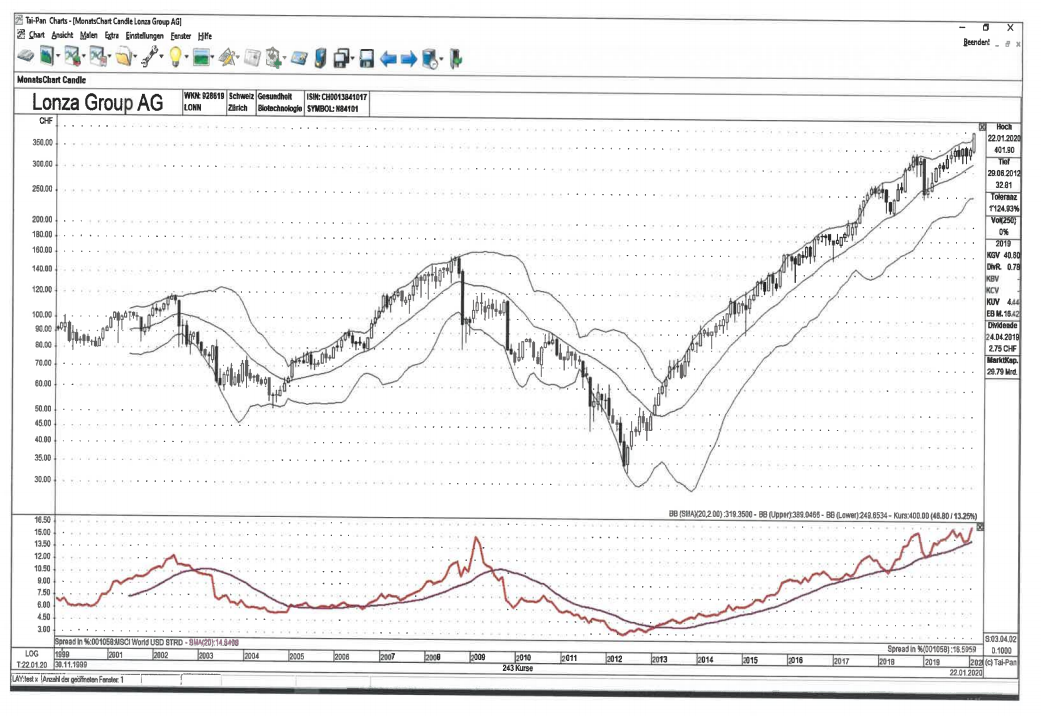Image resolution: width=1041 pixels, height=716 pixels.
Task: Click the Lonza Group AG title field
Action: tap(97, 102)
